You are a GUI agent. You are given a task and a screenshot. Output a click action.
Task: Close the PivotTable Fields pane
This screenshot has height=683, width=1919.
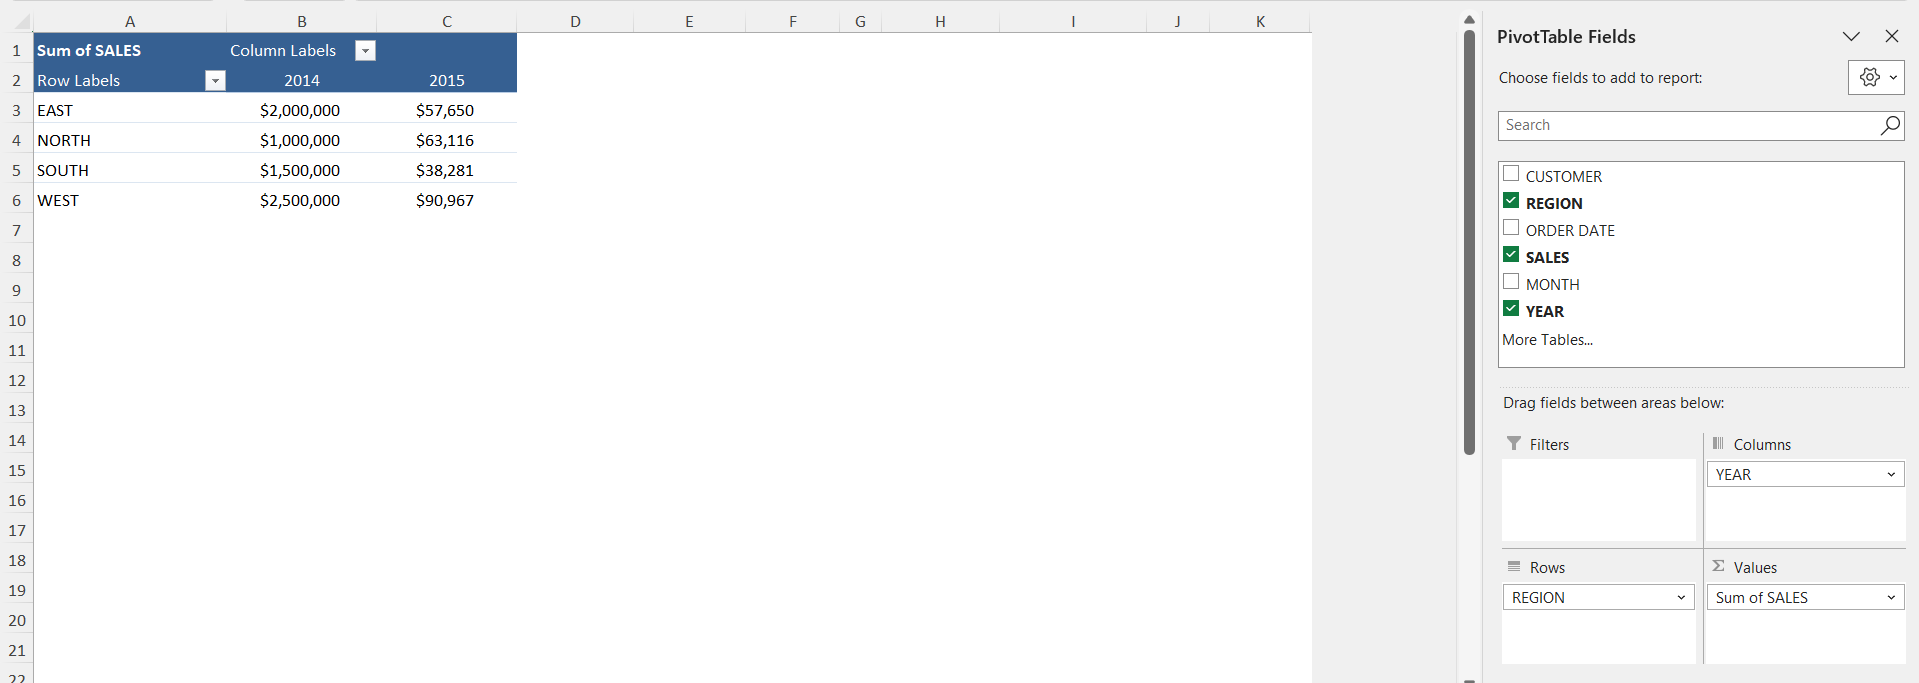1891,36
